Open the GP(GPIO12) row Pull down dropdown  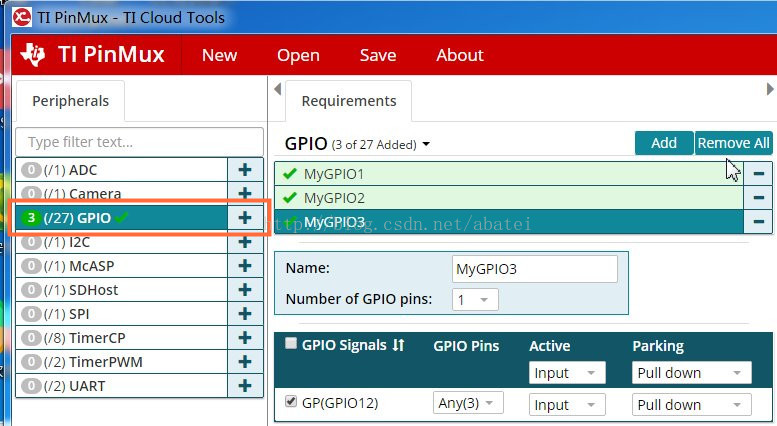pyautogui.click(x=692, y=405)
